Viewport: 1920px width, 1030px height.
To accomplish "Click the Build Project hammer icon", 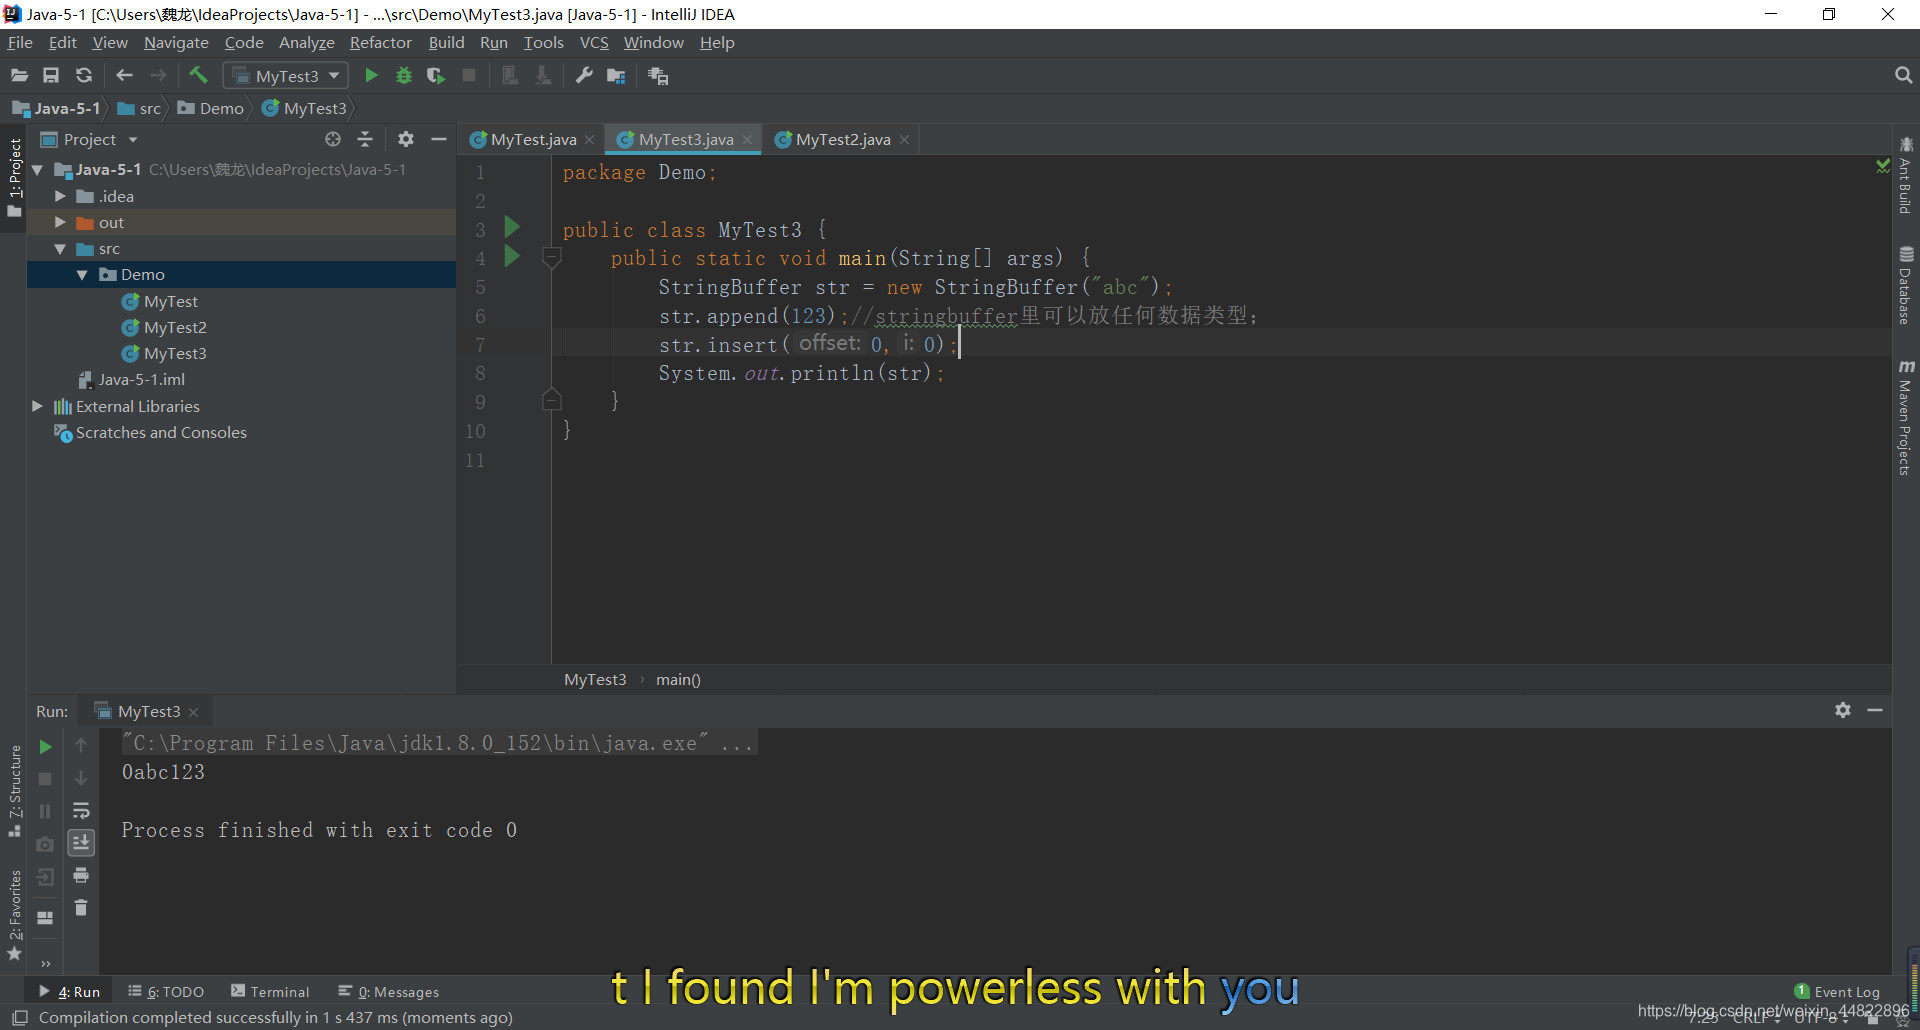I will pos(198,76).
